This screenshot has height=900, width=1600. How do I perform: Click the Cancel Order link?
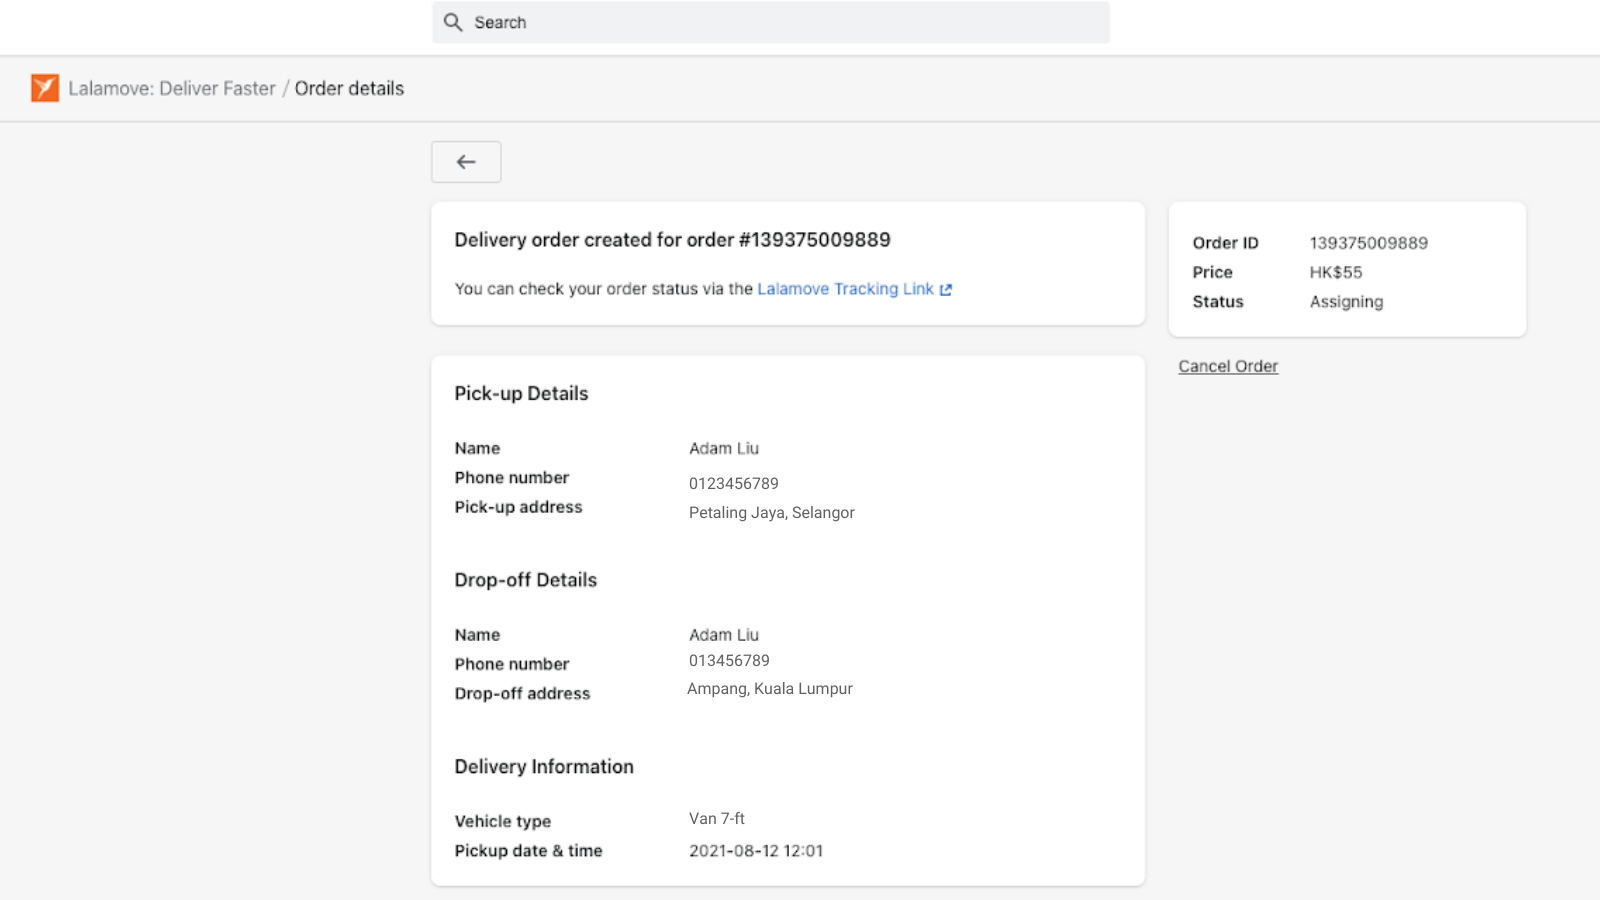[x=1227, y=365]
